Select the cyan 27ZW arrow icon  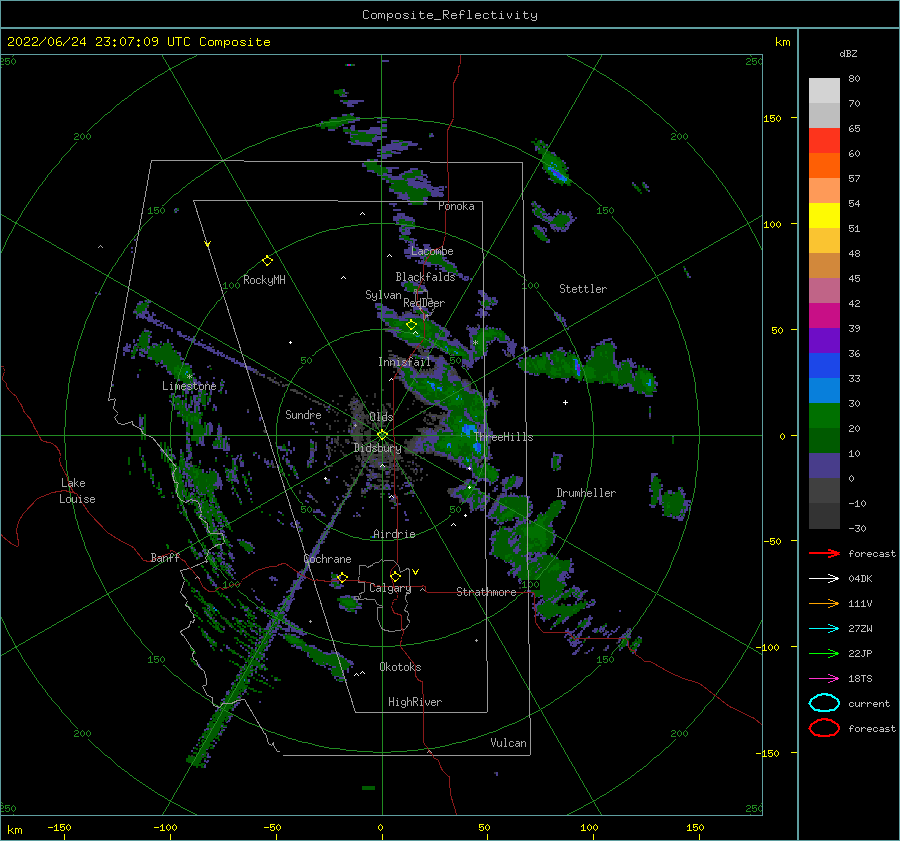[x=824, y=629]
